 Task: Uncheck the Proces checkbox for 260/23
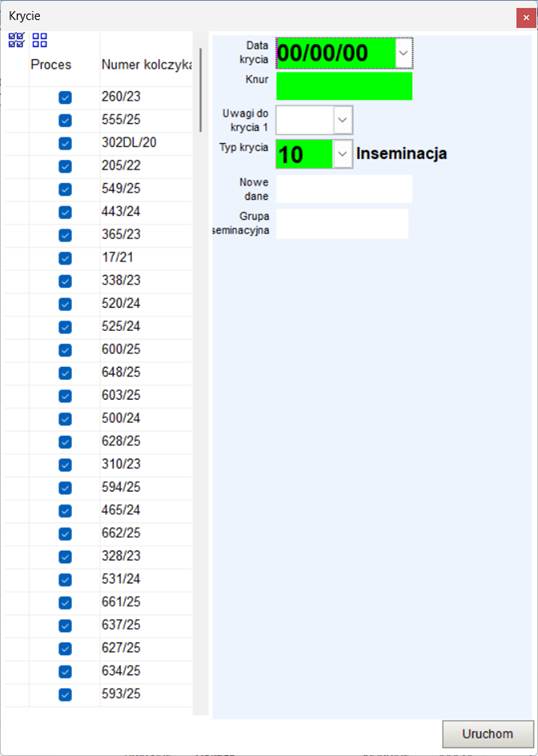point(65,97)
